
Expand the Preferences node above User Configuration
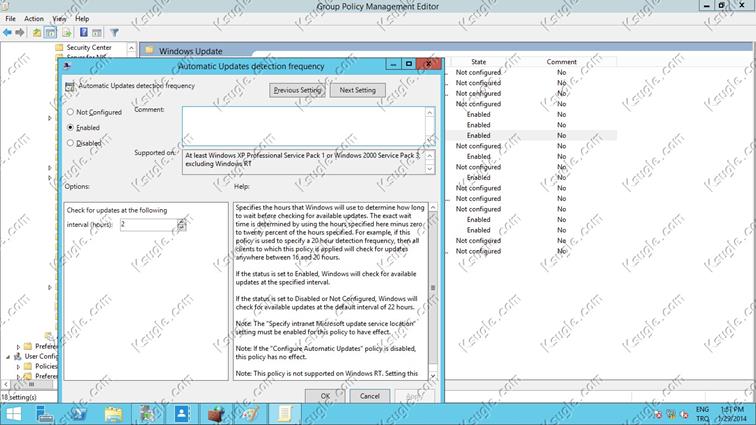[18, 346]
